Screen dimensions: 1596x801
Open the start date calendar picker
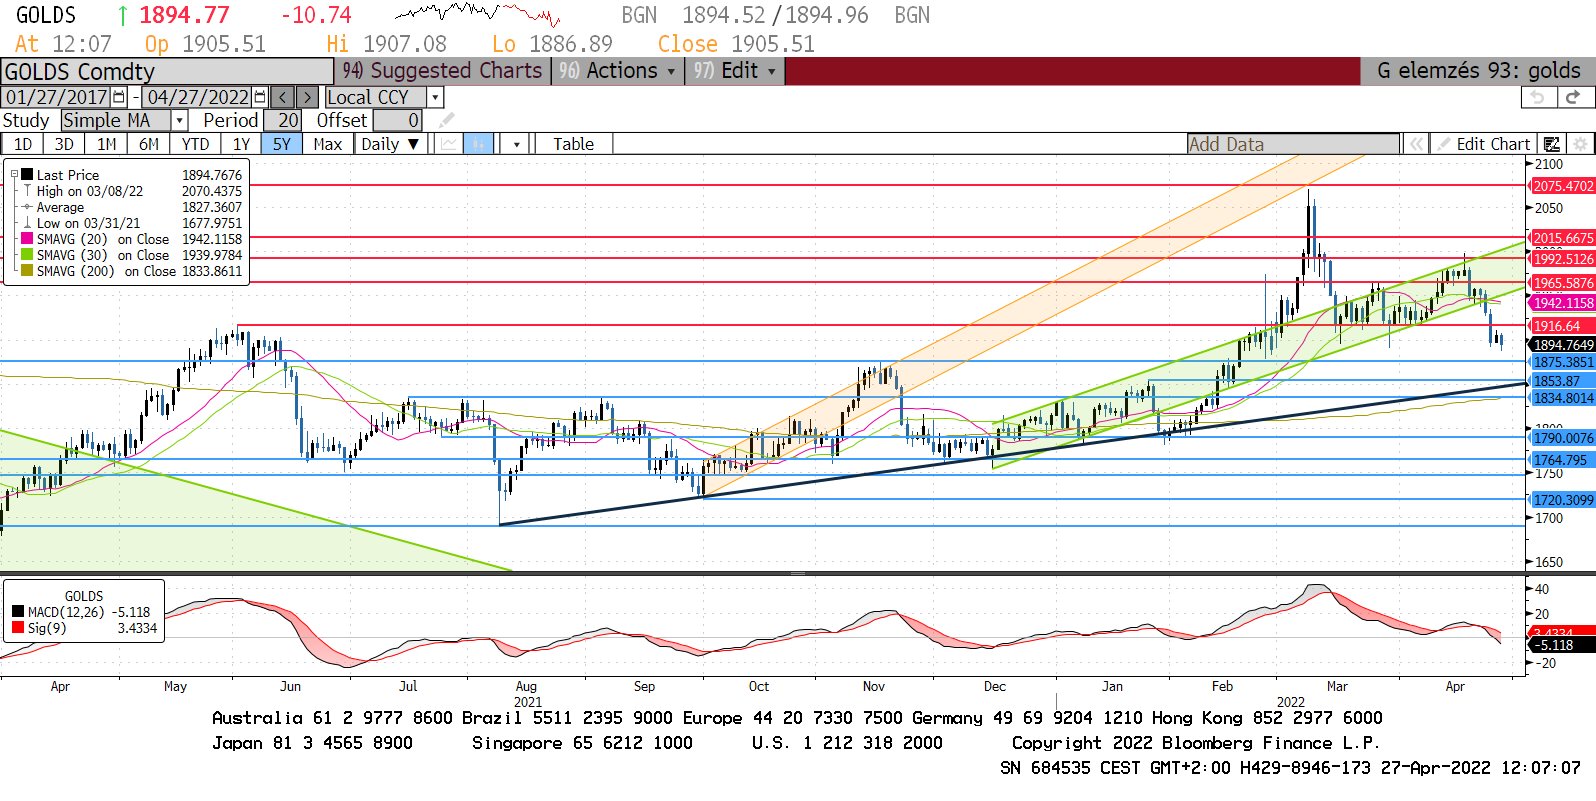click(x=119, y=97)
